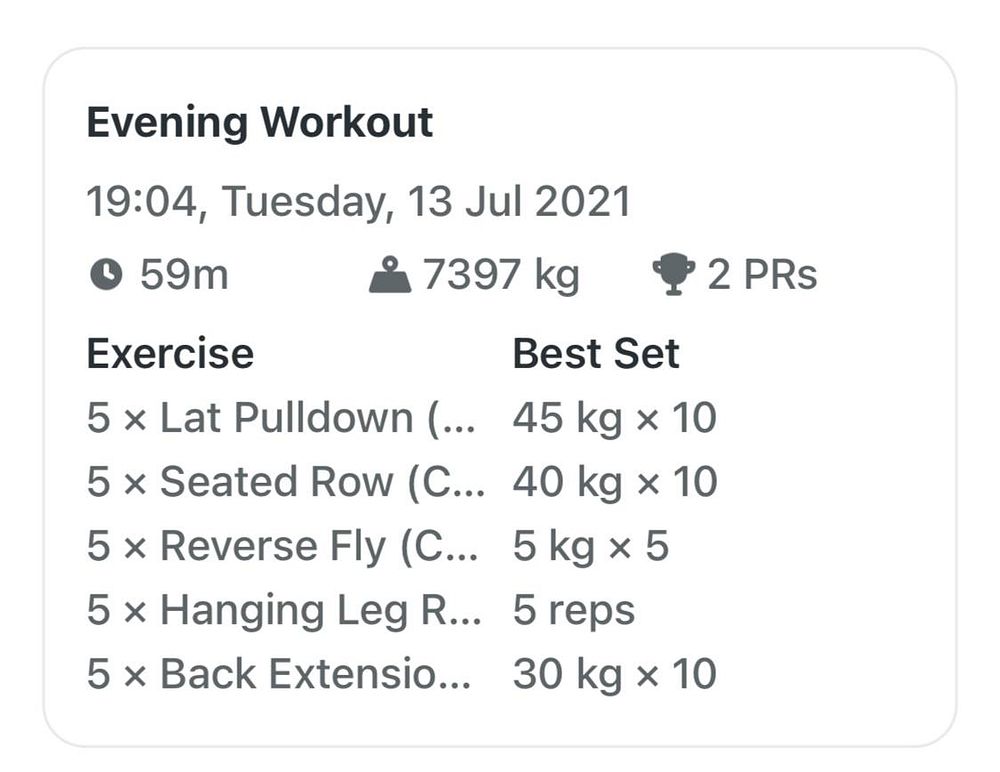Click the clock duration icon
The width and height of the screenshot is (1000, 772).
(106, 275)
